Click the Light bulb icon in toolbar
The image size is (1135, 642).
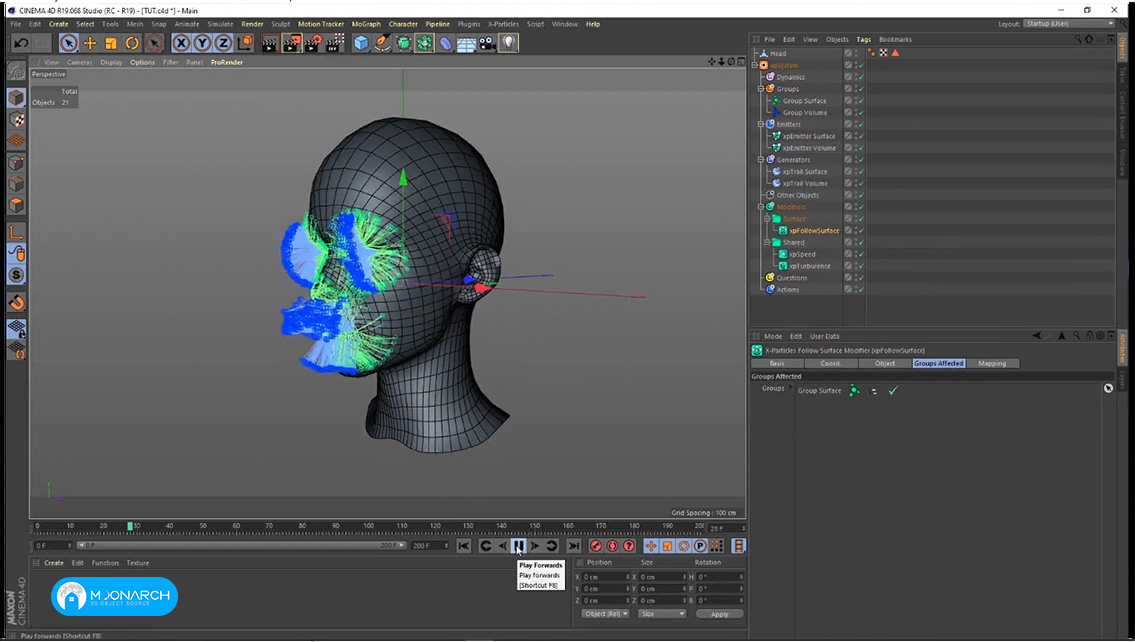point(508,43)
